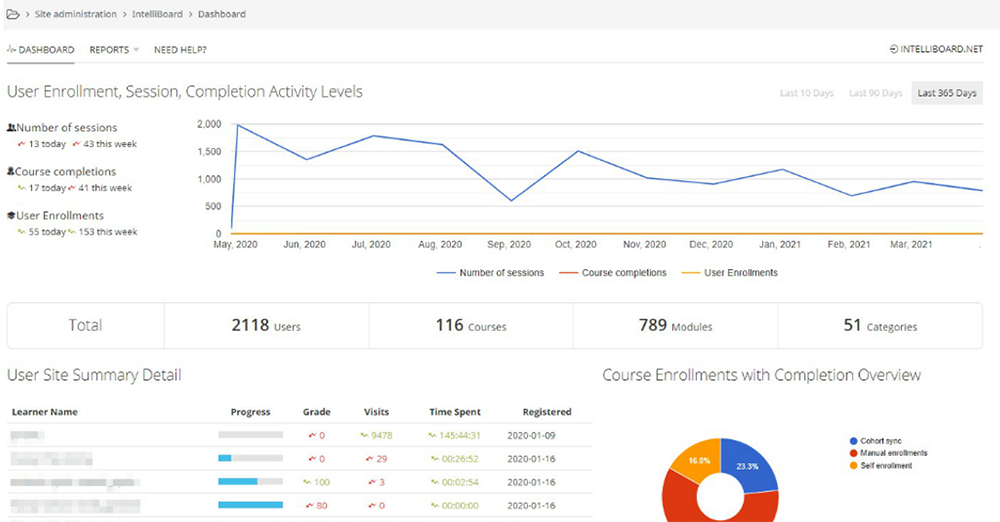The height and width of the screenshot is (522, 1000).
Task: Click '55 today' enrollments stat
Action: (x=41, y=232)
